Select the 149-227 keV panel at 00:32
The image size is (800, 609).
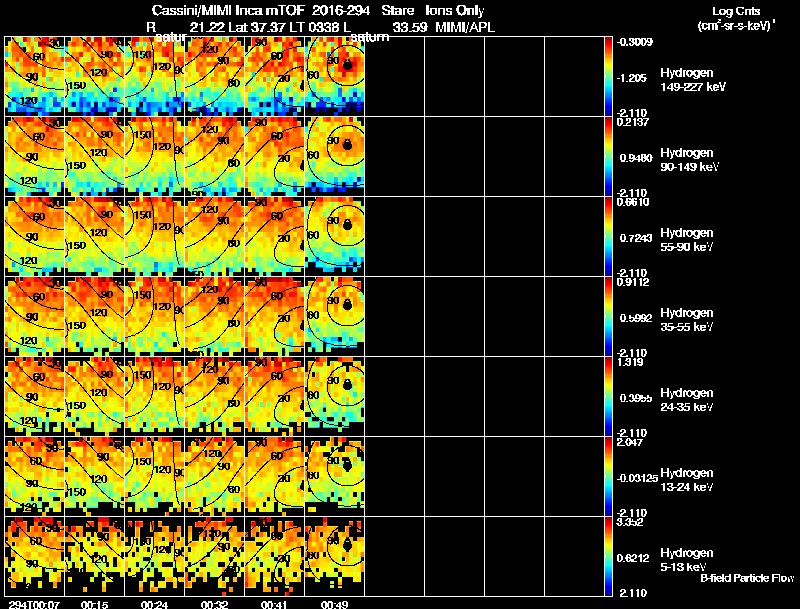pyautogui.click(x=214, y=76)
